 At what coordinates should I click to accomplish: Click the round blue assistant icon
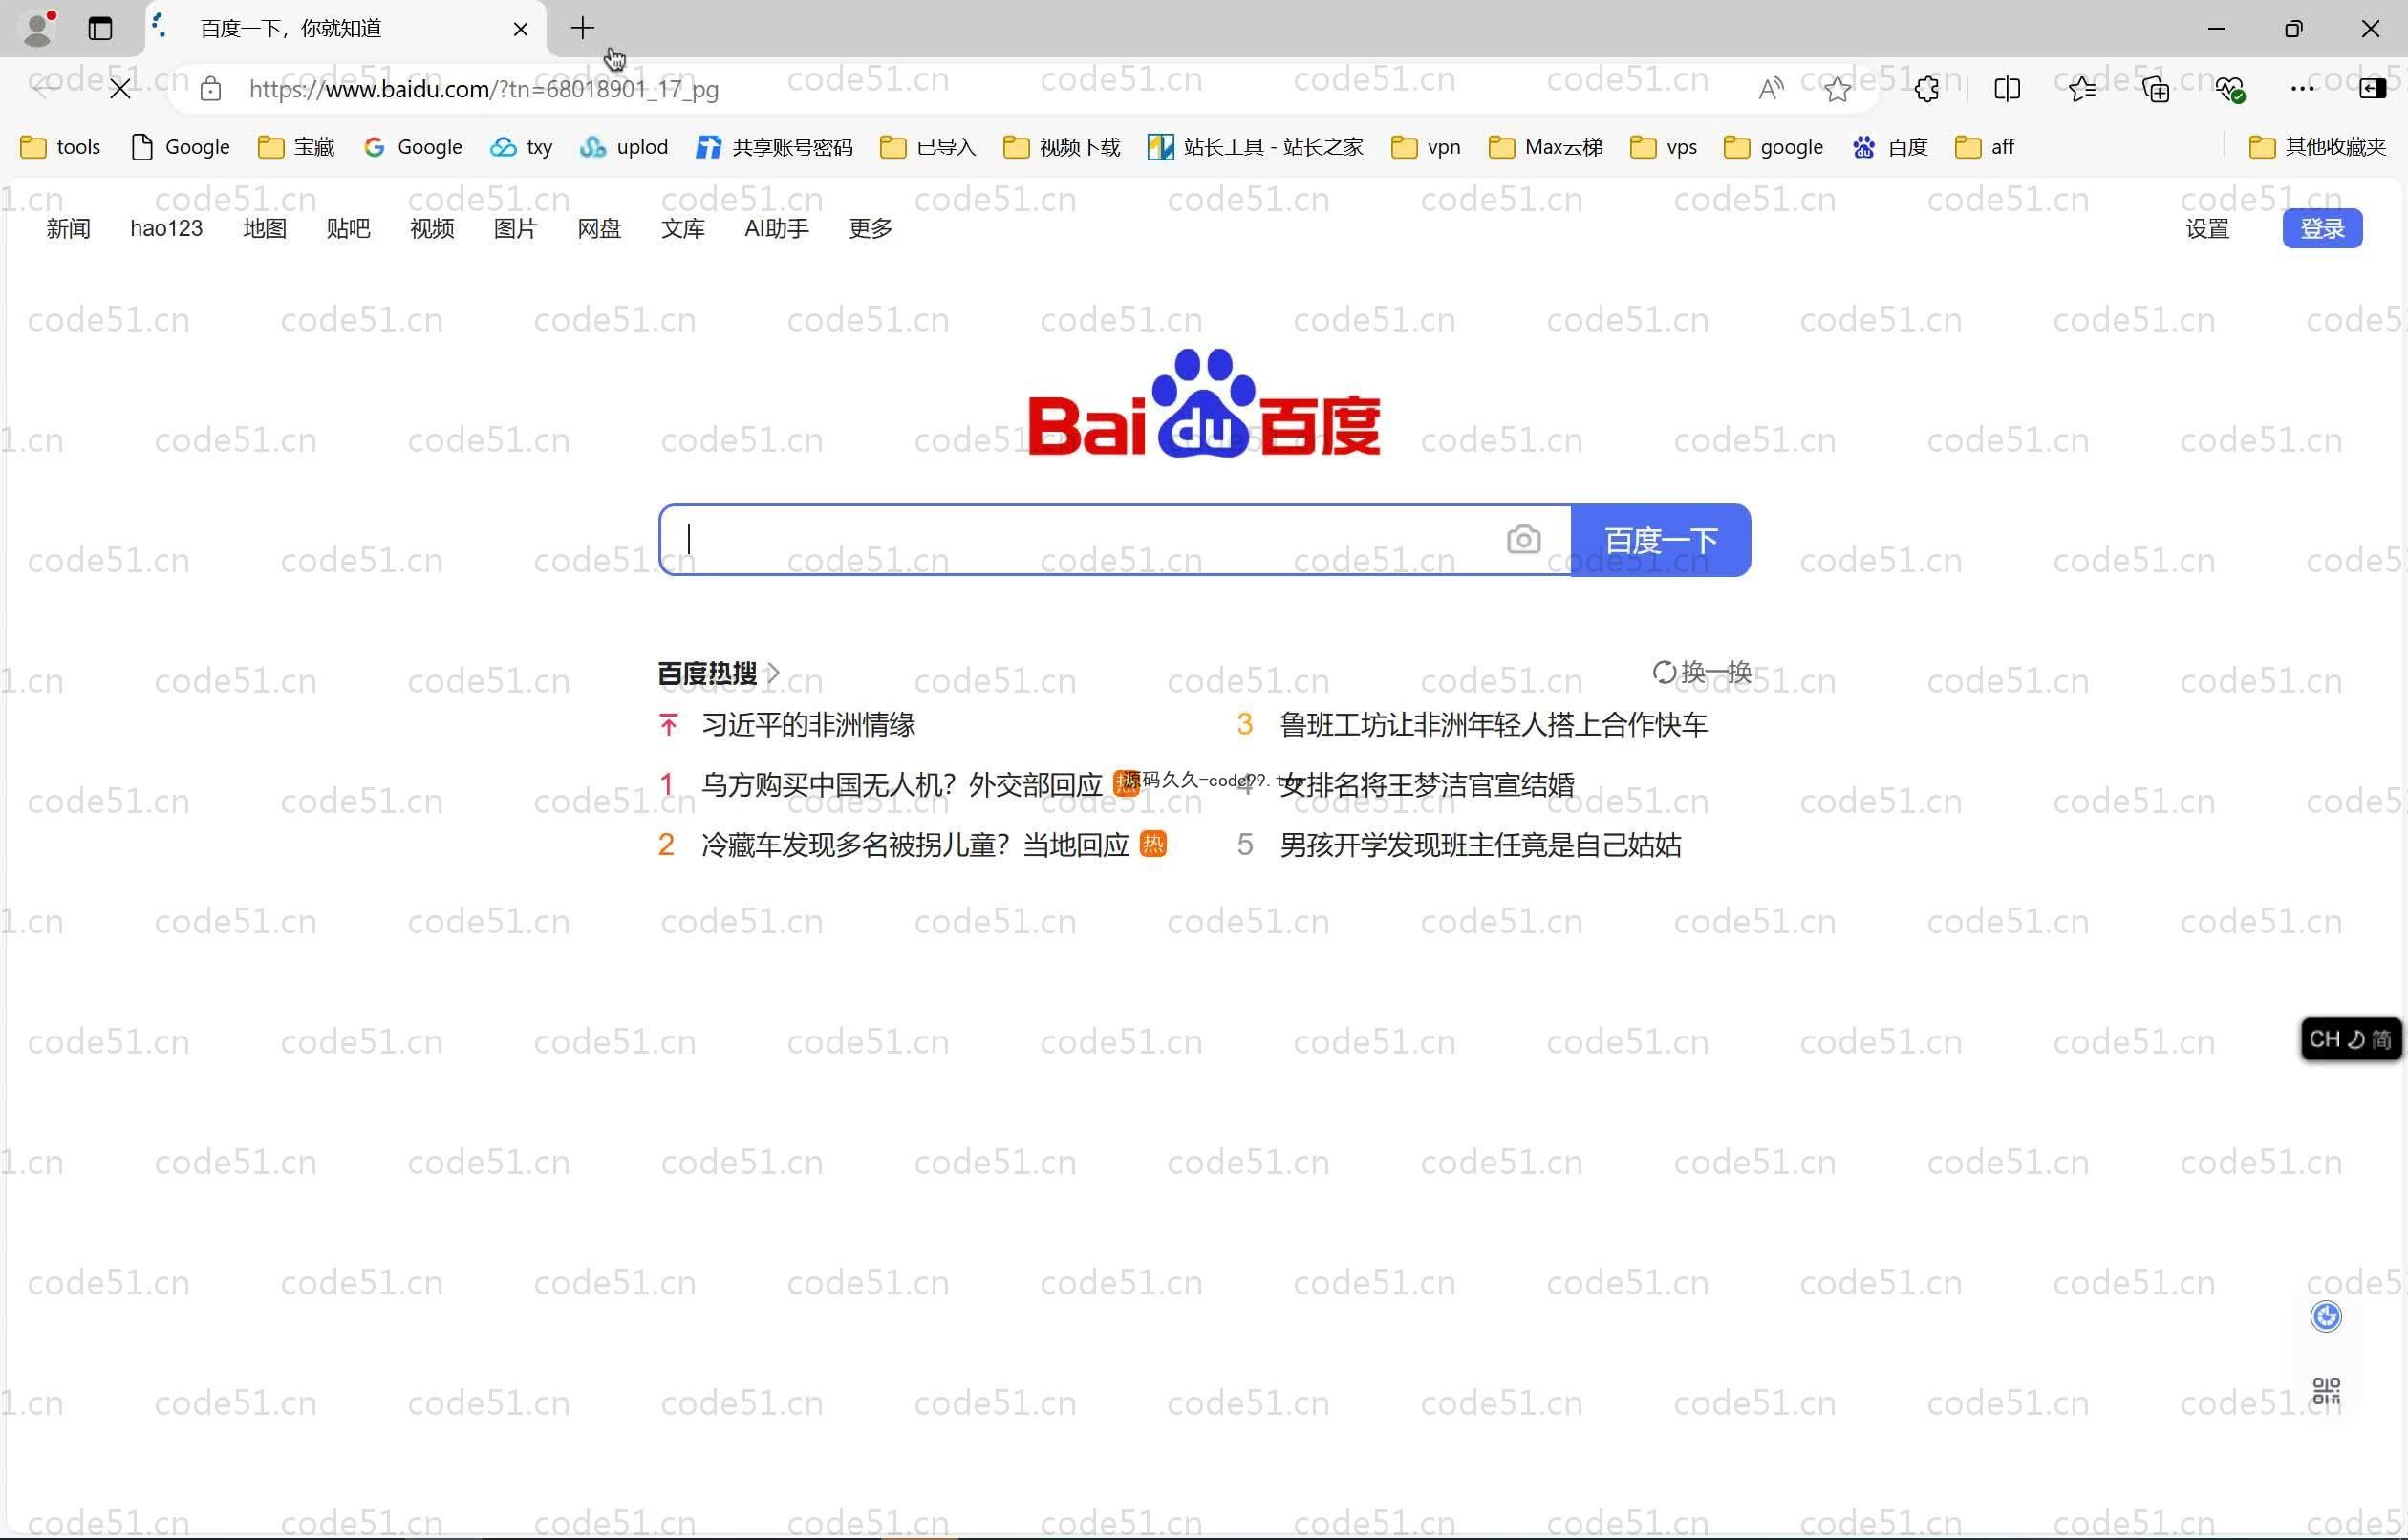point(2326,1316)
